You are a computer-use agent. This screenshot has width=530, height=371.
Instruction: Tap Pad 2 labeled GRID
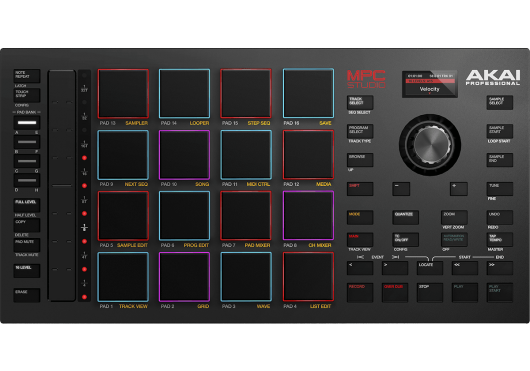185,277
